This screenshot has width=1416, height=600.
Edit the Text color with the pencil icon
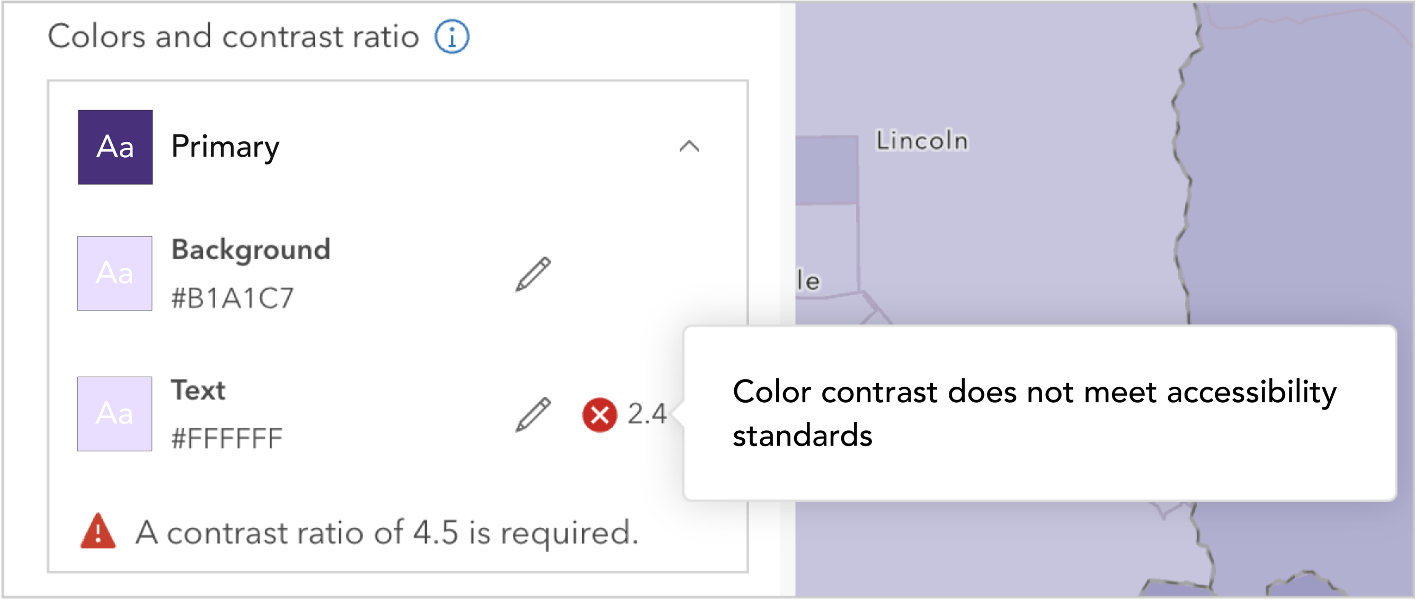tap(534, 413)
